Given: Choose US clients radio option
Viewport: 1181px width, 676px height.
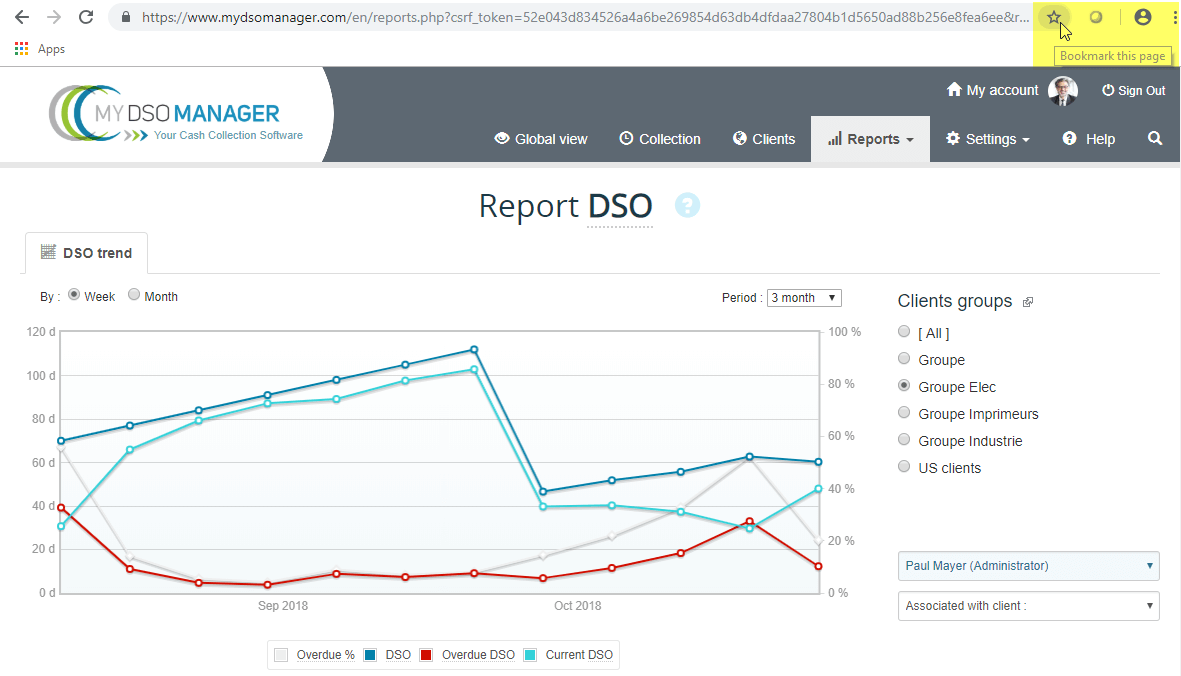Looking at the screenshot, I should (x=905, y=467).
